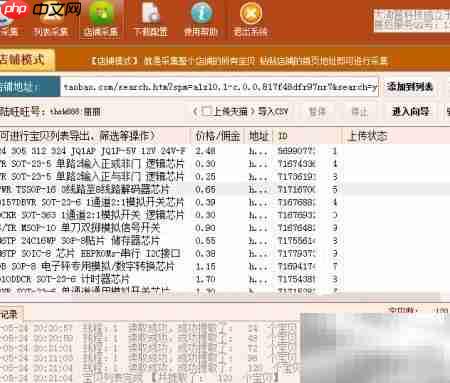The image size is (450, 383).
Task: Select the SOT-23-6 计时器芯片 row
Action: click(x=225, y=279)
